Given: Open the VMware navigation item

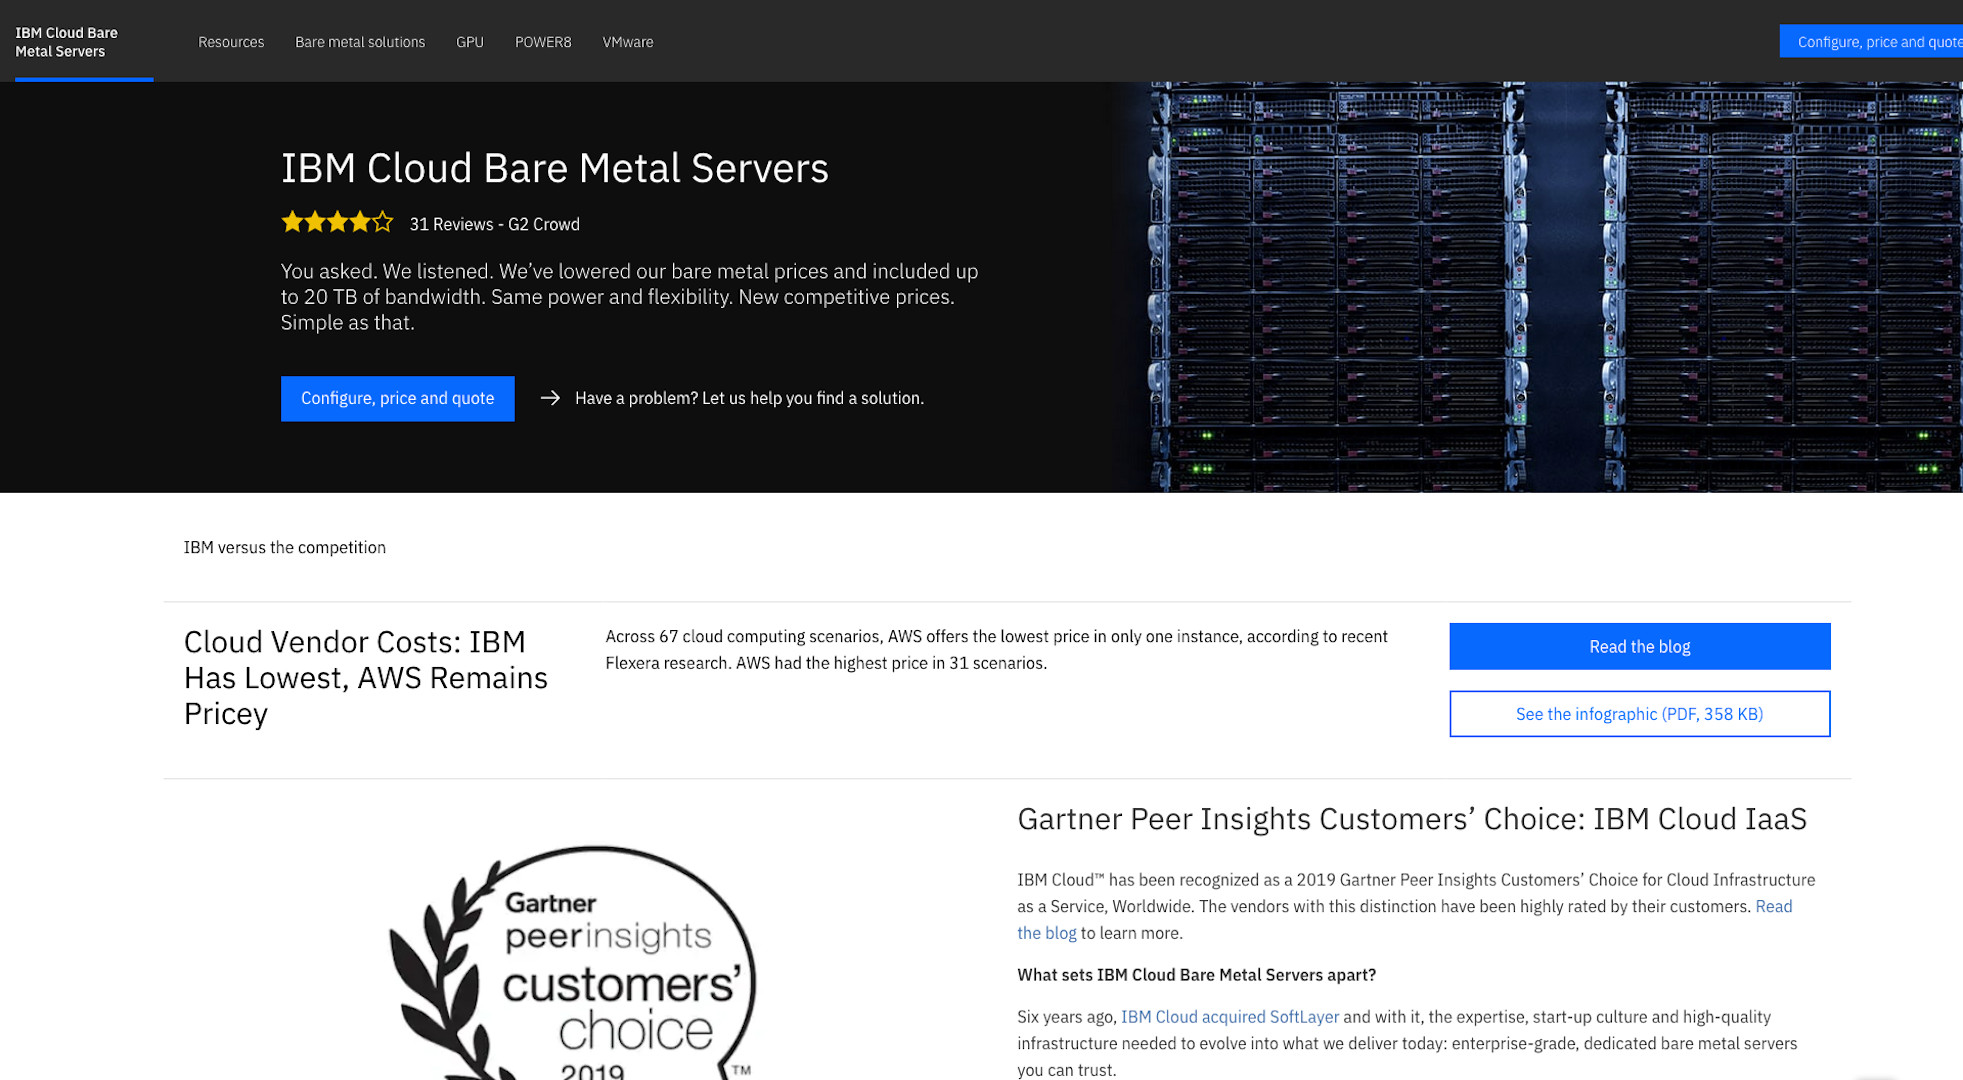Looking at the screenshot, I should point(627,42).
